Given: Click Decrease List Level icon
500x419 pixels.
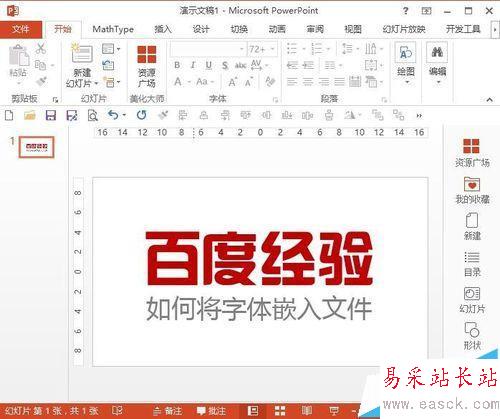Looking at the screenshot, I should [292, 65].
